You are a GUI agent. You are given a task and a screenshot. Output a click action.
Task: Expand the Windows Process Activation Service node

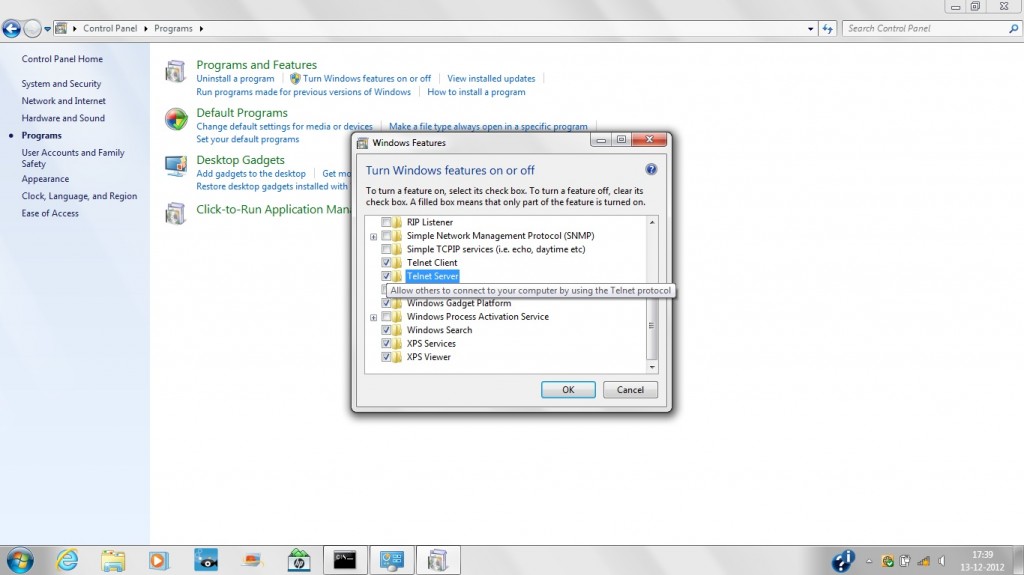pyautogui.click(x=373, y=317)
